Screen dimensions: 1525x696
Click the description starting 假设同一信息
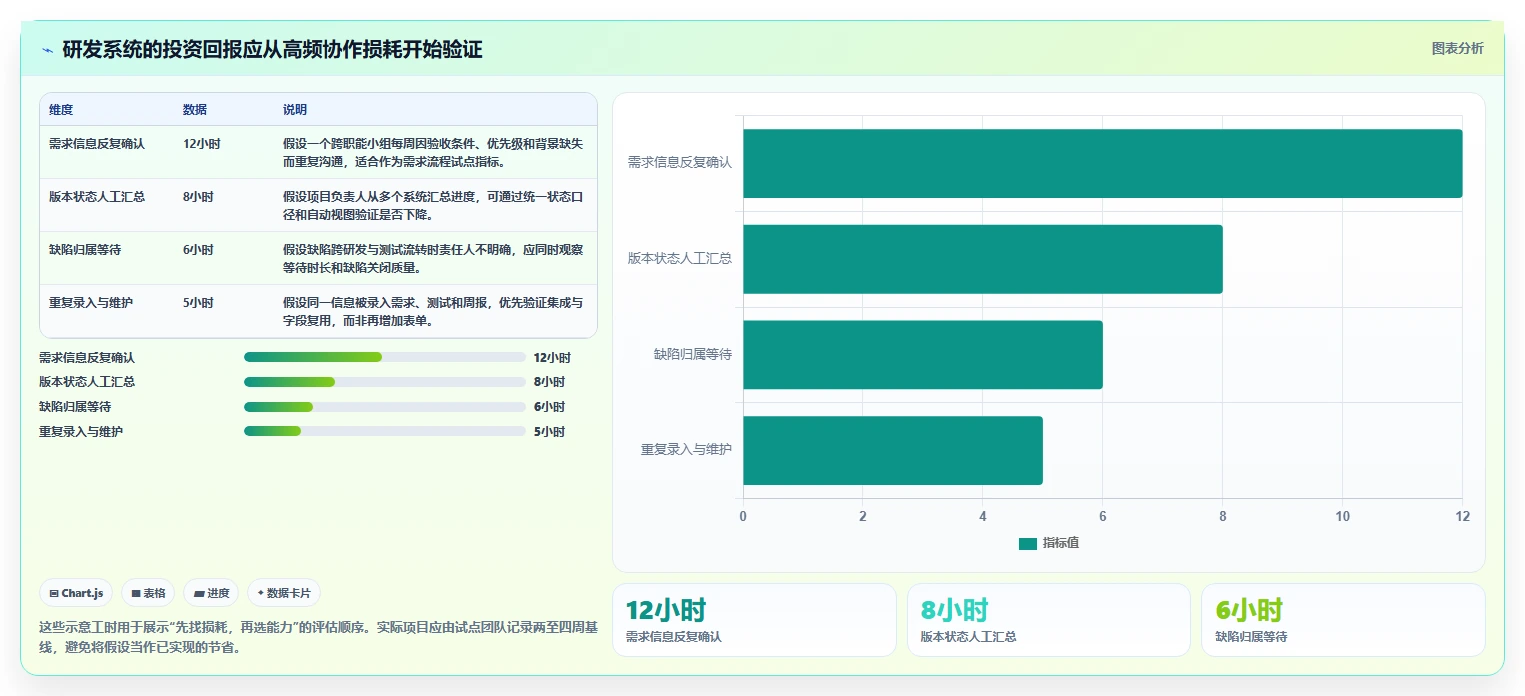pyautogui.click(x=433, y=312)
